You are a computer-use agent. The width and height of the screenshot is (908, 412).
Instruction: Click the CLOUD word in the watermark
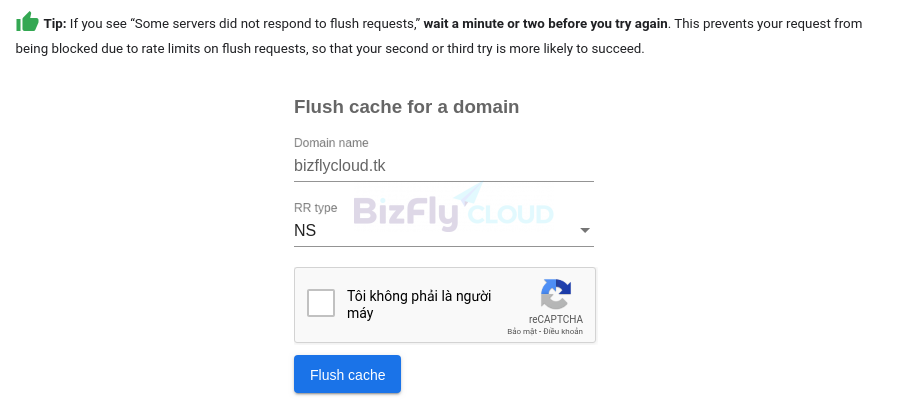(x=510, y=214)
